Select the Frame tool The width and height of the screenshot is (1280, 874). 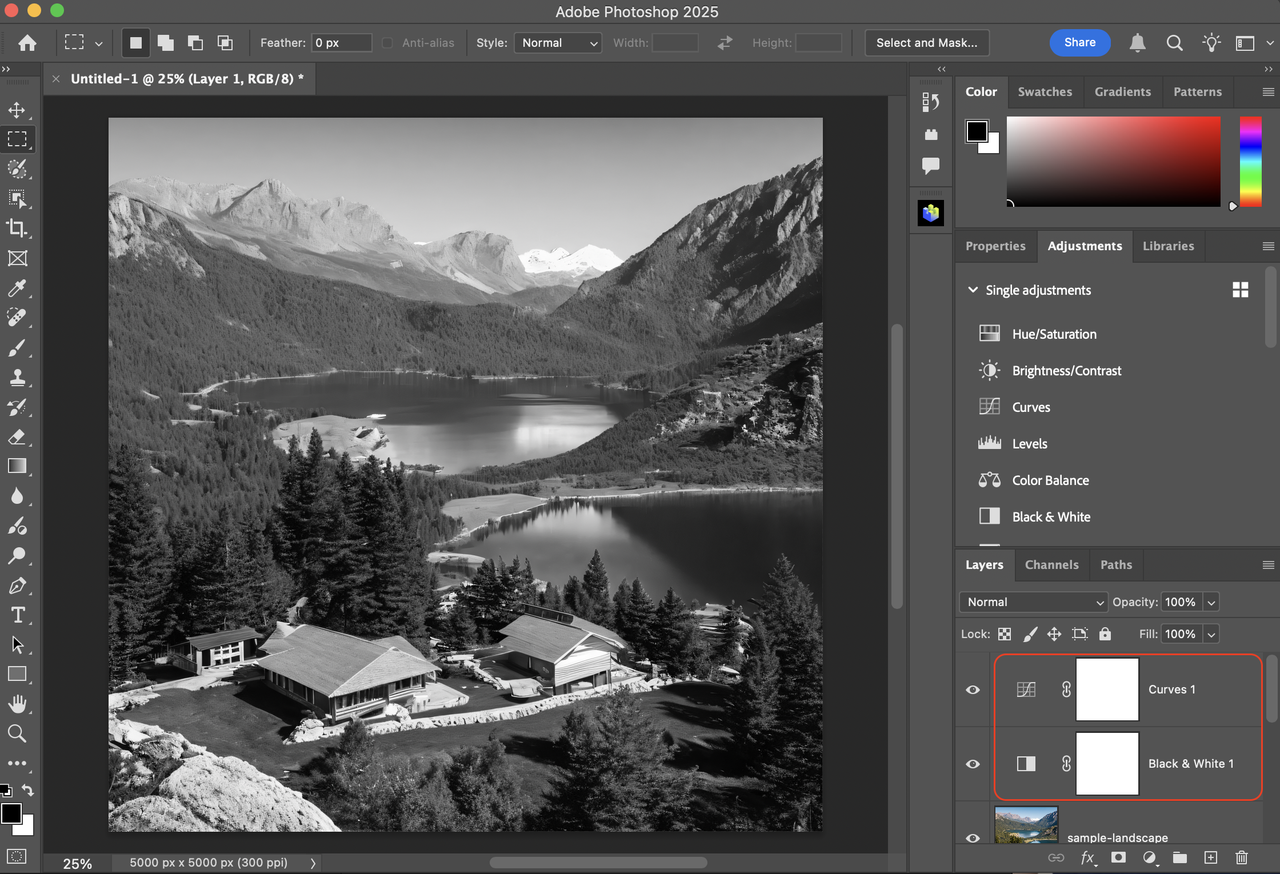coord(17,258)
